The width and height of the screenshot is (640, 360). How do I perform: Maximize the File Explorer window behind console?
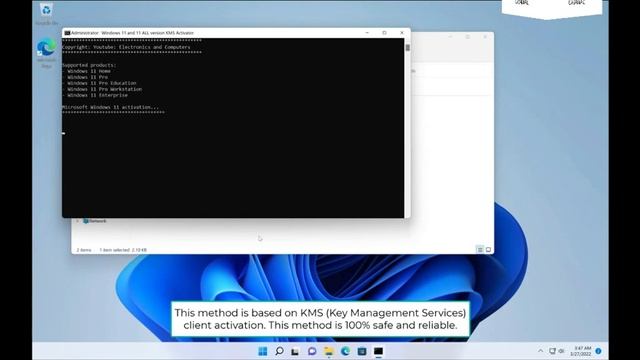click(x=468, y=37)
